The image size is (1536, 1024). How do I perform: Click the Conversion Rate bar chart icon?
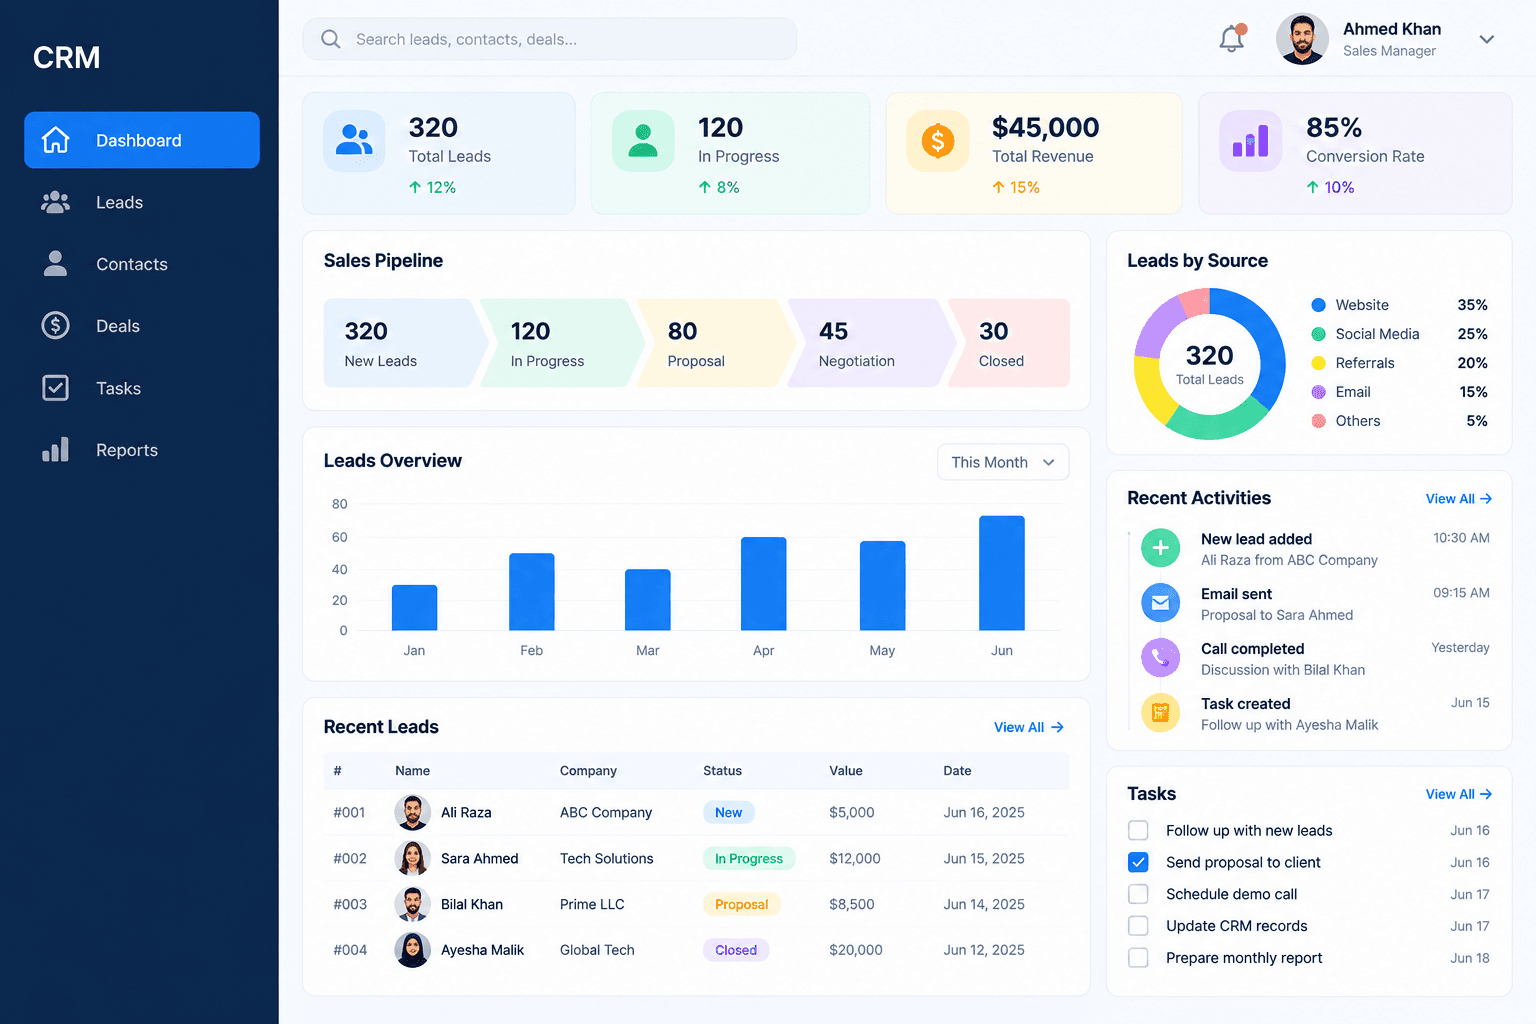coord(1250,140)
